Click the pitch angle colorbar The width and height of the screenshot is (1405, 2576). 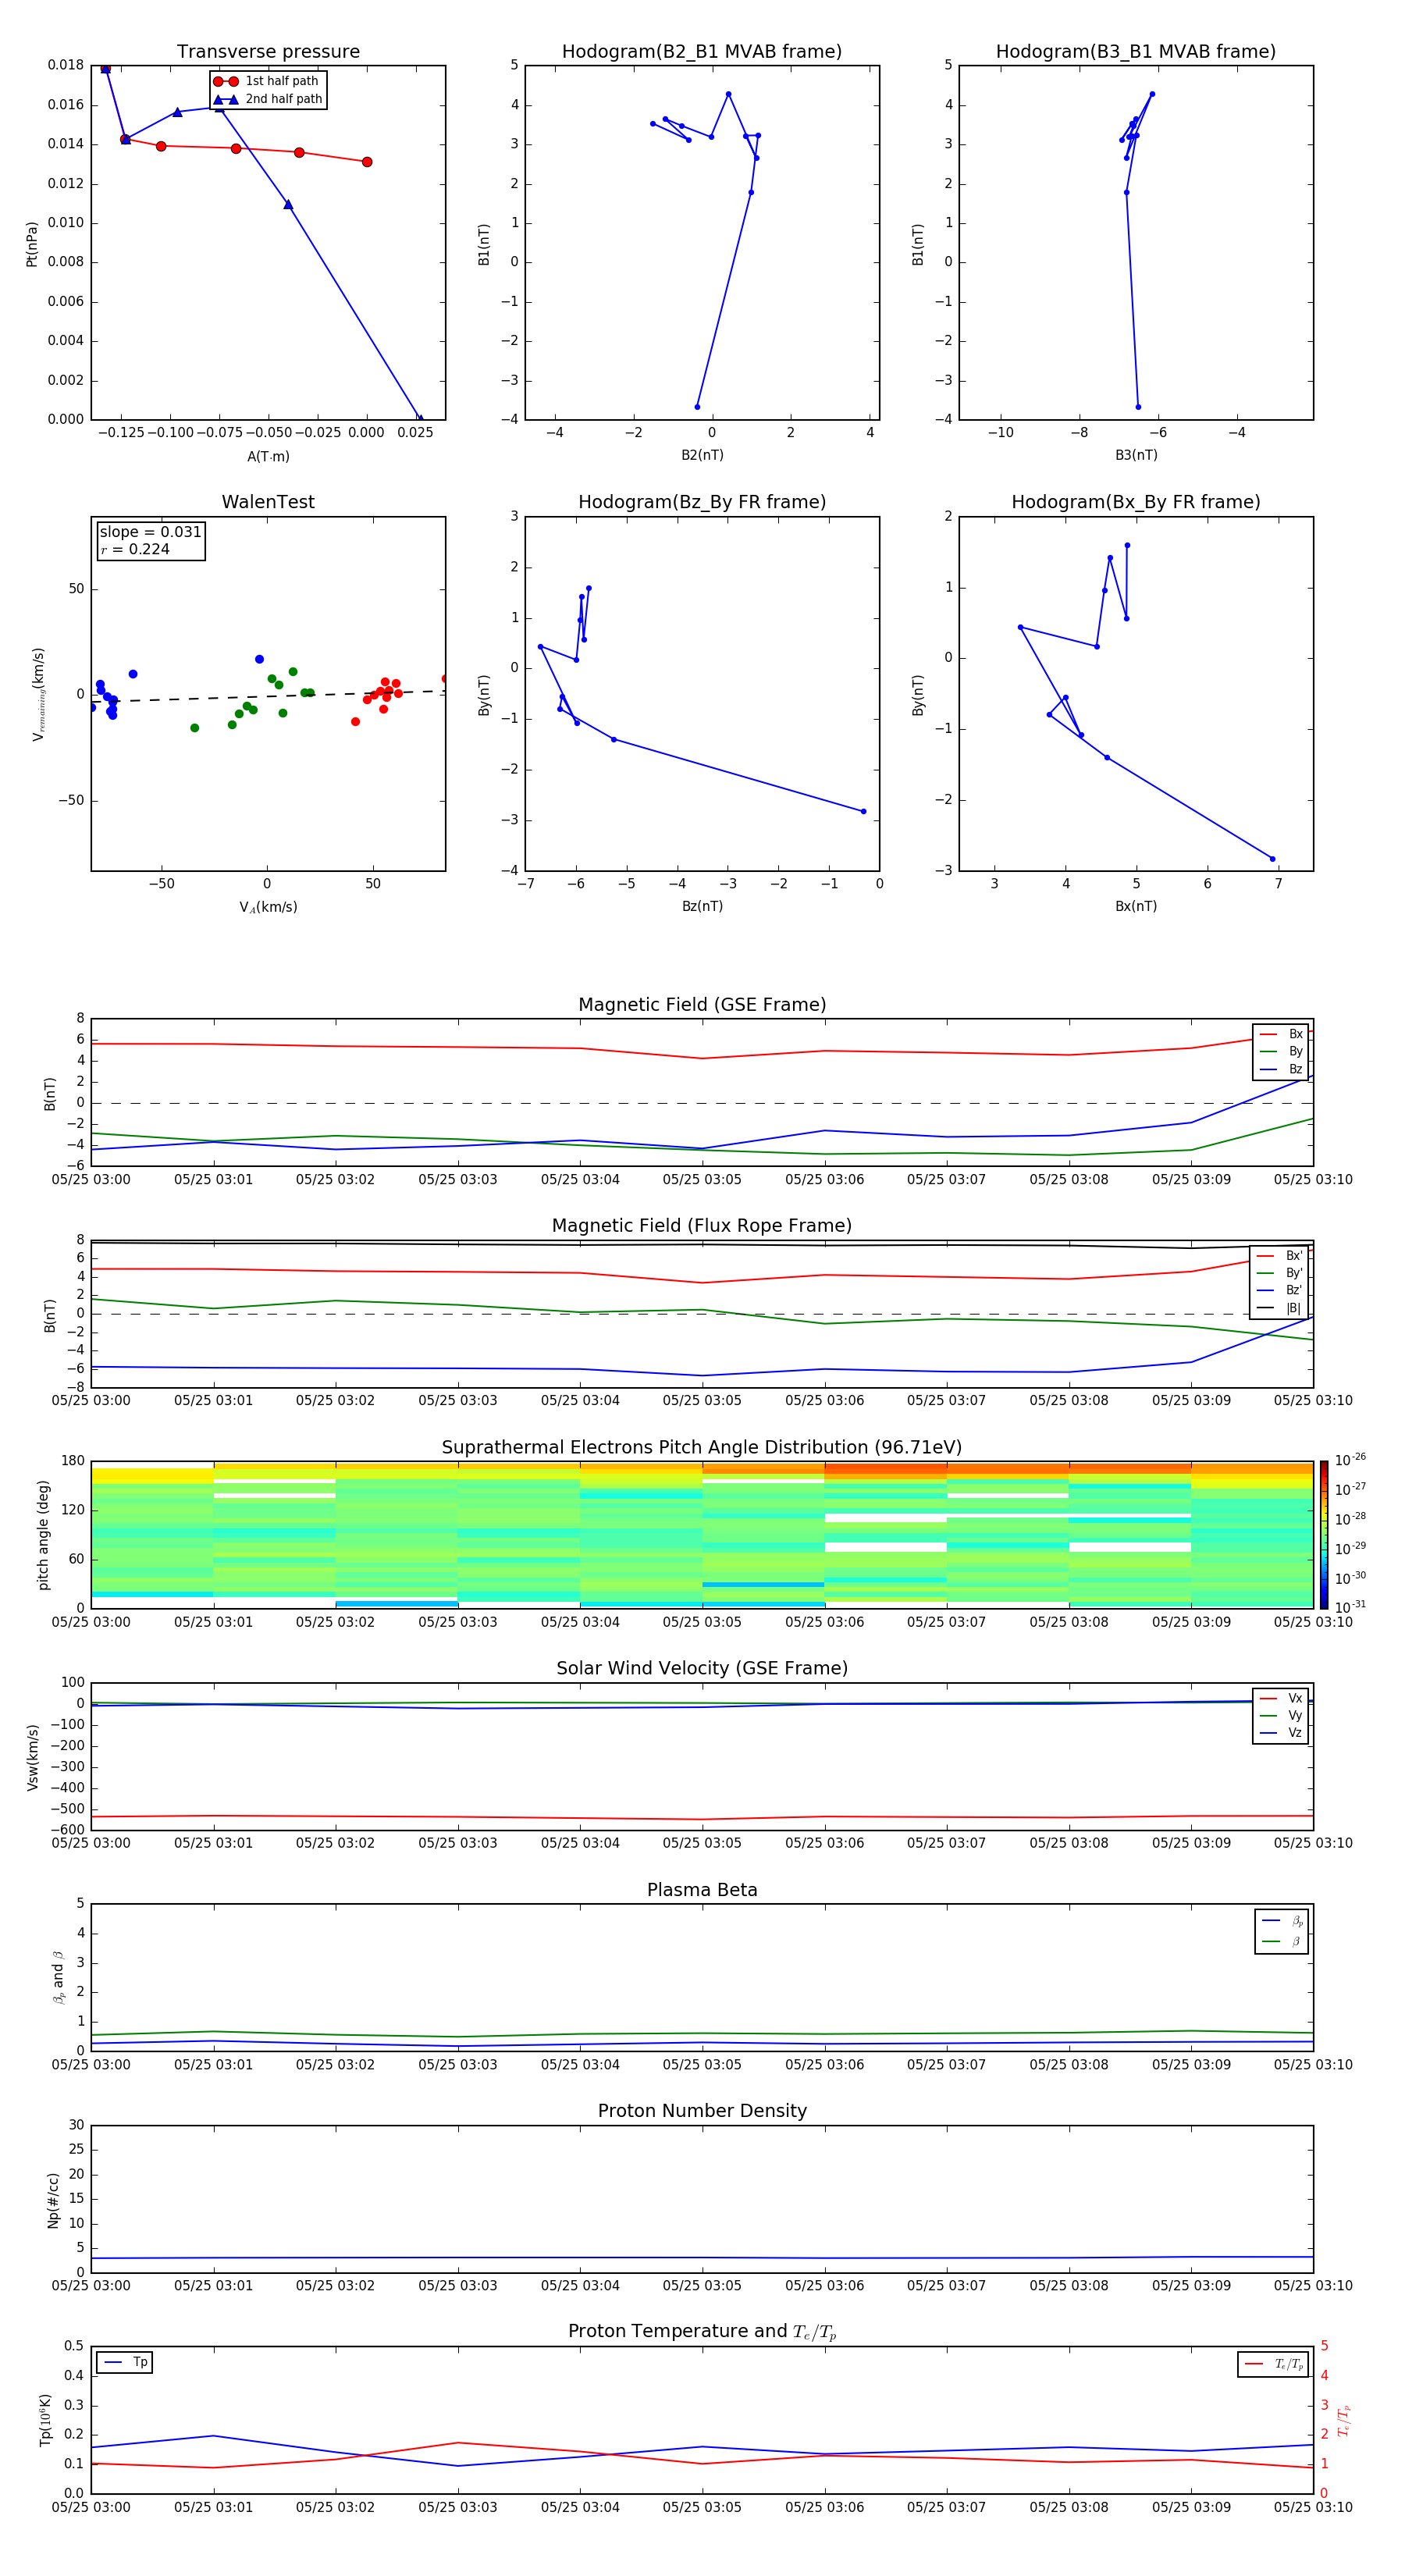[x=1324, y=1534]
